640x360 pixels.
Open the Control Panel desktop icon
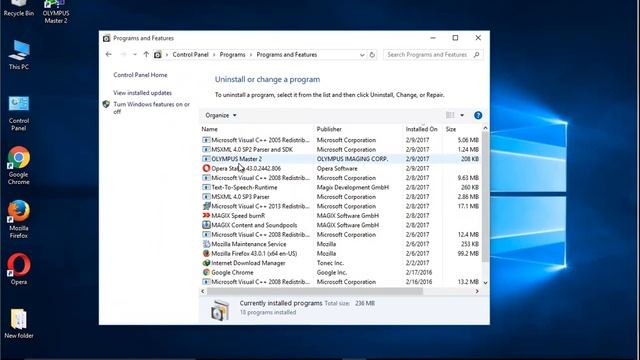pyautogui.click(x=19, y=113)
